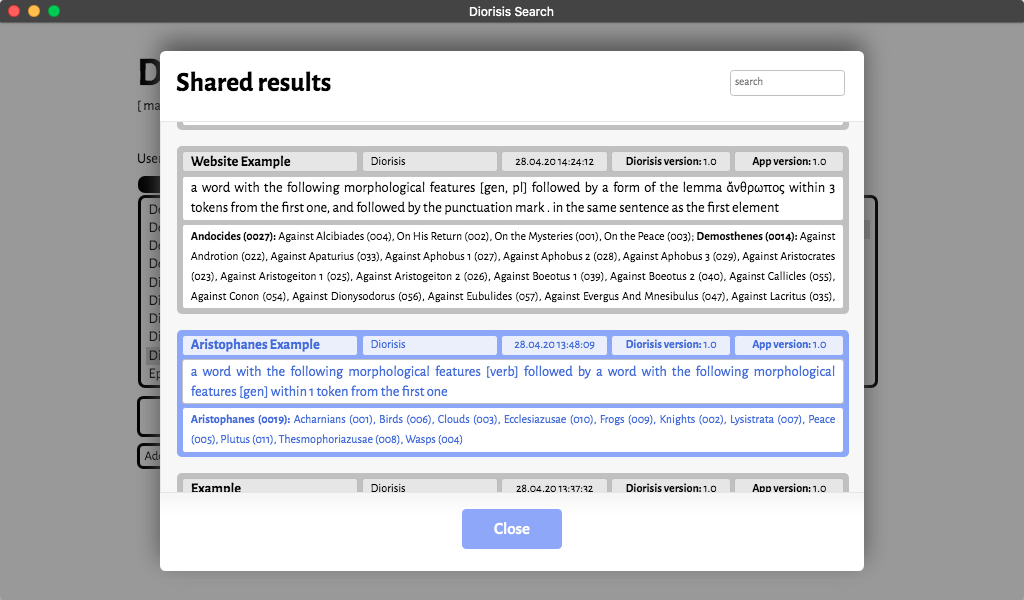Image resolution: width=1024 pixels, height=600 pixels.
Task: Click the 28.04.20 14:24:12 date stamp
Action: pyautogui.click(x=554, y=161)
